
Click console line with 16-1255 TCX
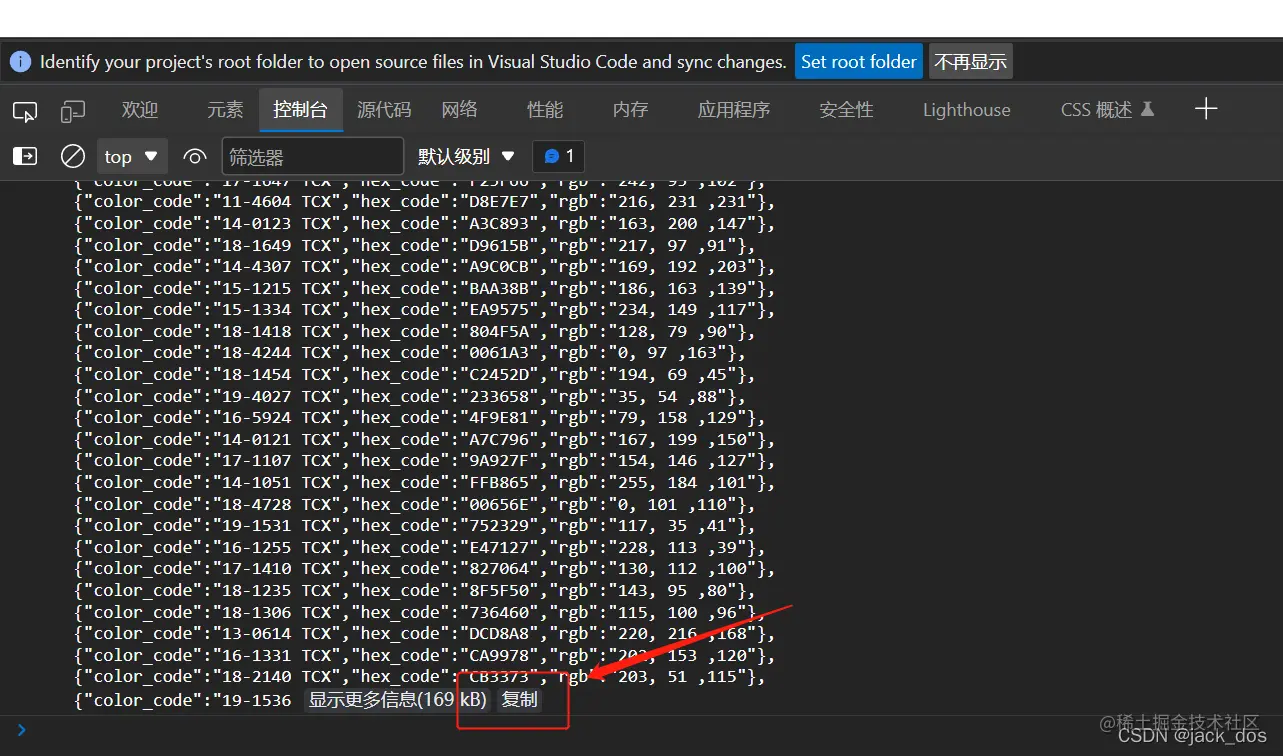pos(420,547)
